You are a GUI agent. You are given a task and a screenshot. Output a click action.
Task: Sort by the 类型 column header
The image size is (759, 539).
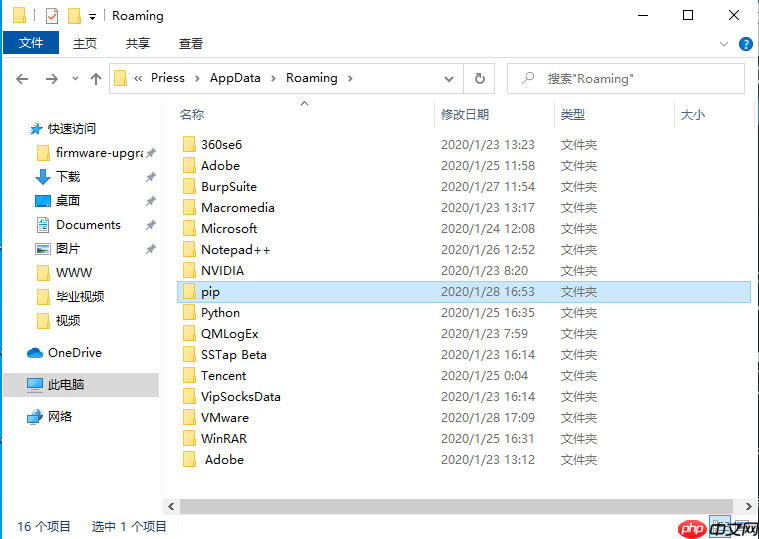573,115
